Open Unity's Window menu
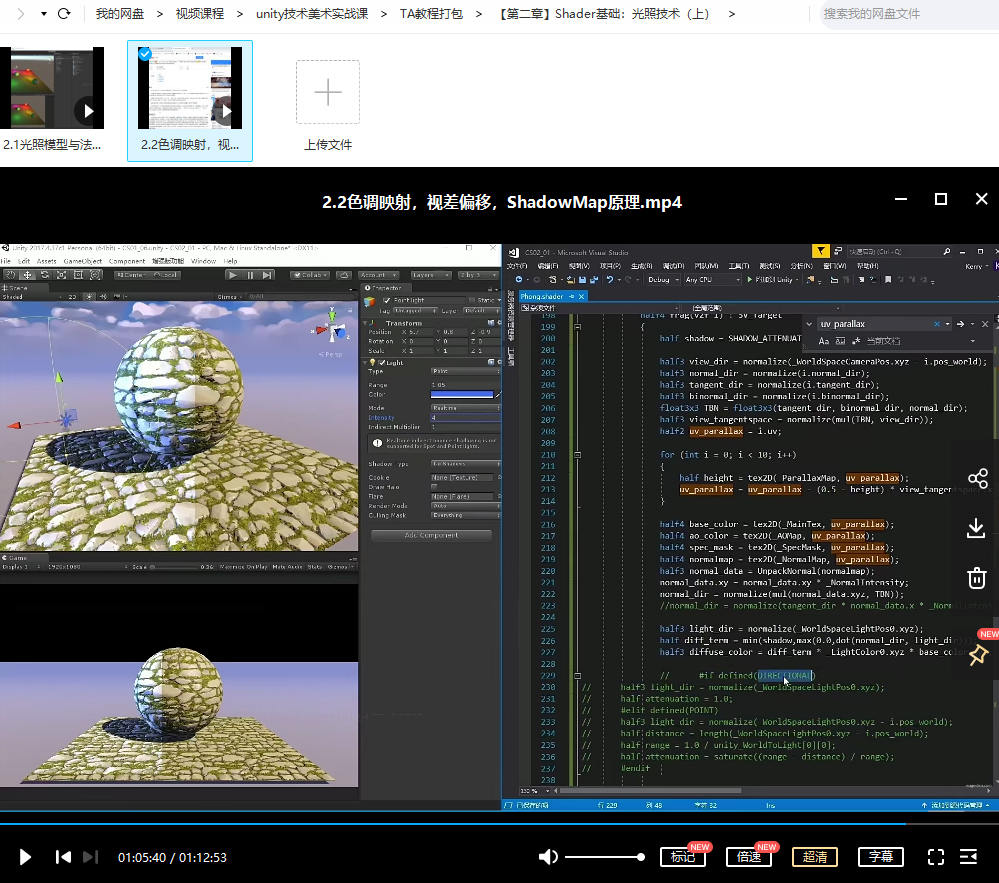This screenshot has height=883, width=999. point(203,261)
